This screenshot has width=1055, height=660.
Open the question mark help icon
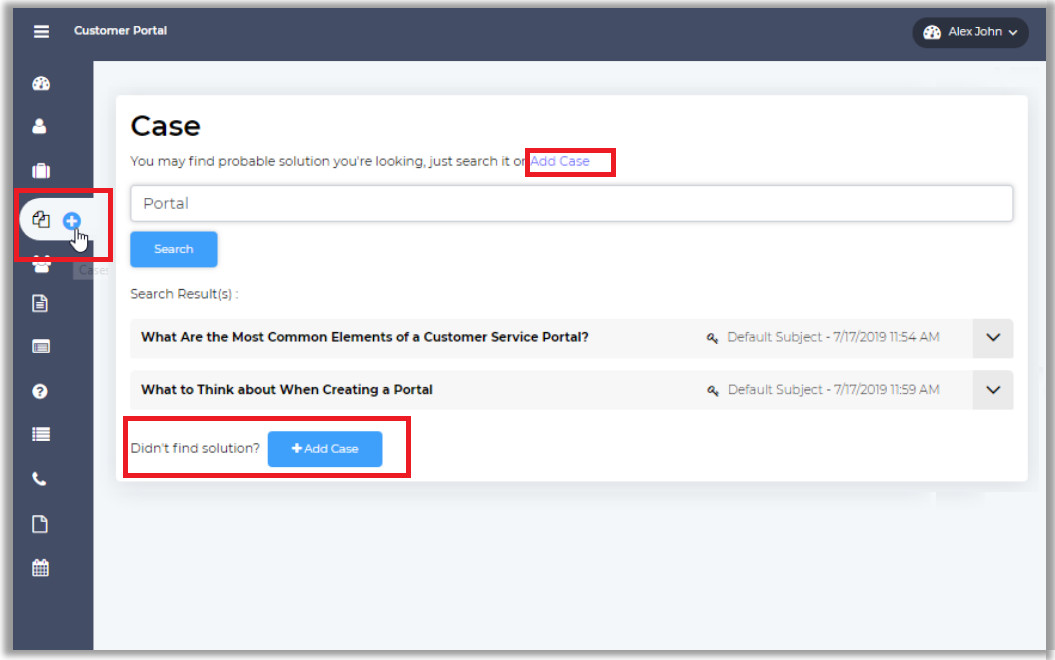coord(41,391)
